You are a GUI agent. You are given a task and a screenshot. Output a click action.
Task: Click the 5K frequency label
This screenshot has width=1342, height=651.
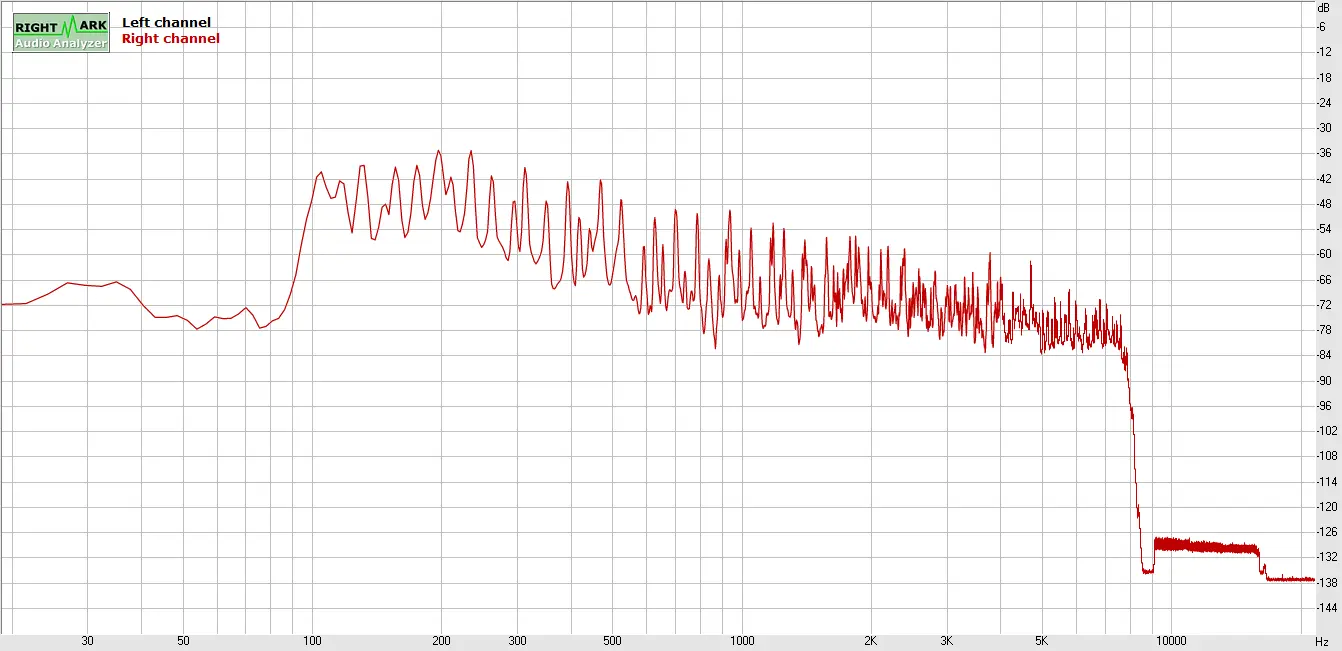(x=1041, y=641)
